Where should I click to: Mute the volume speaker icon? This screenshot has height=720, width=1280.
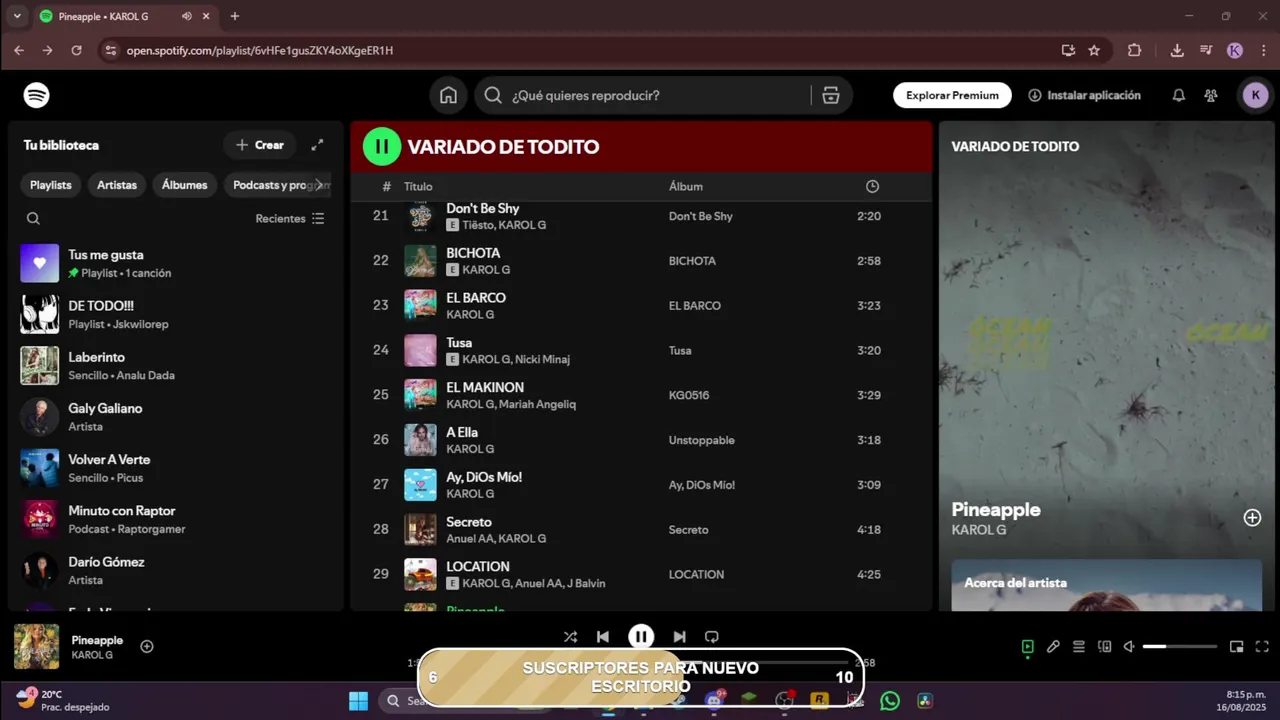[x=1129, y=646]
